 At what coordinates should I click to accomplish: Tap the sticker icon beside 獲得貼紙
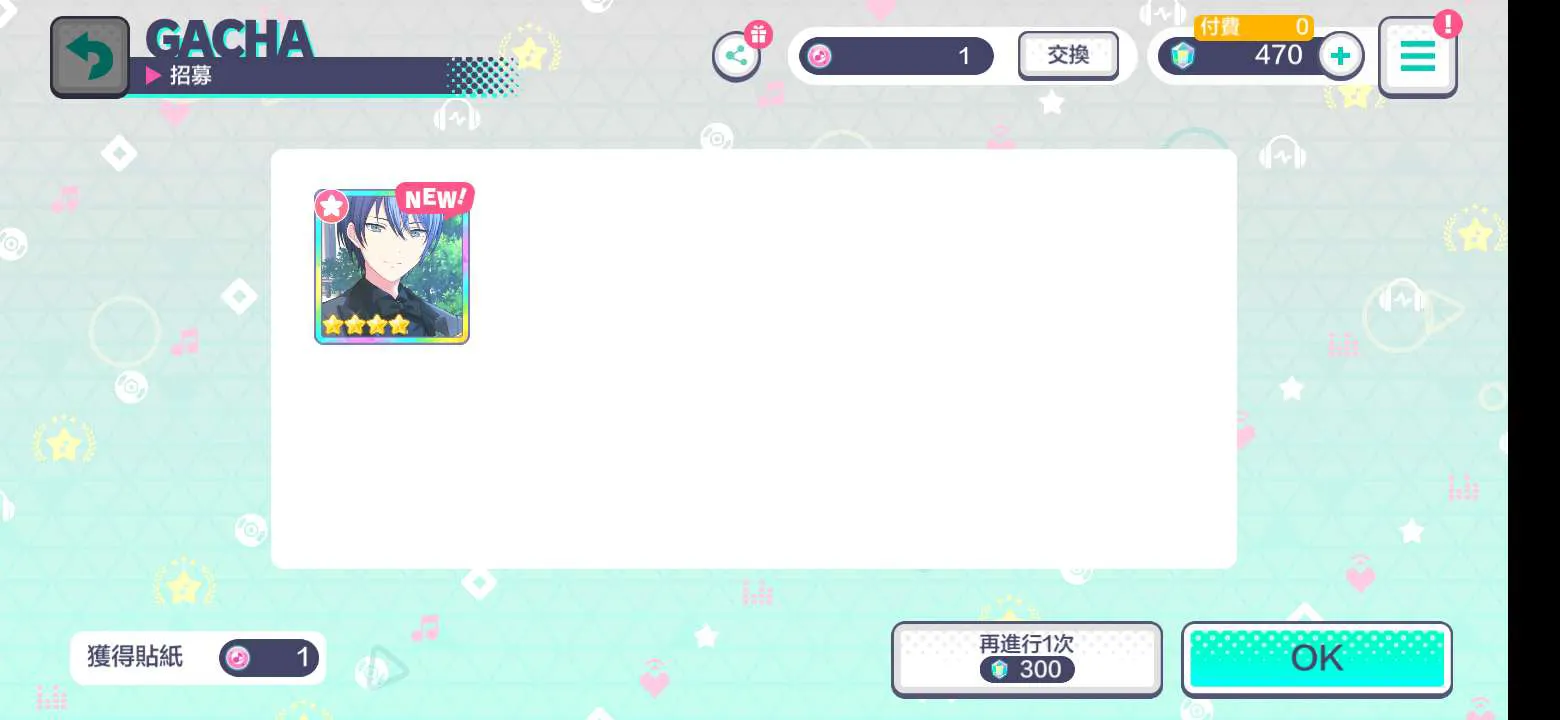[x=238, y=658]
